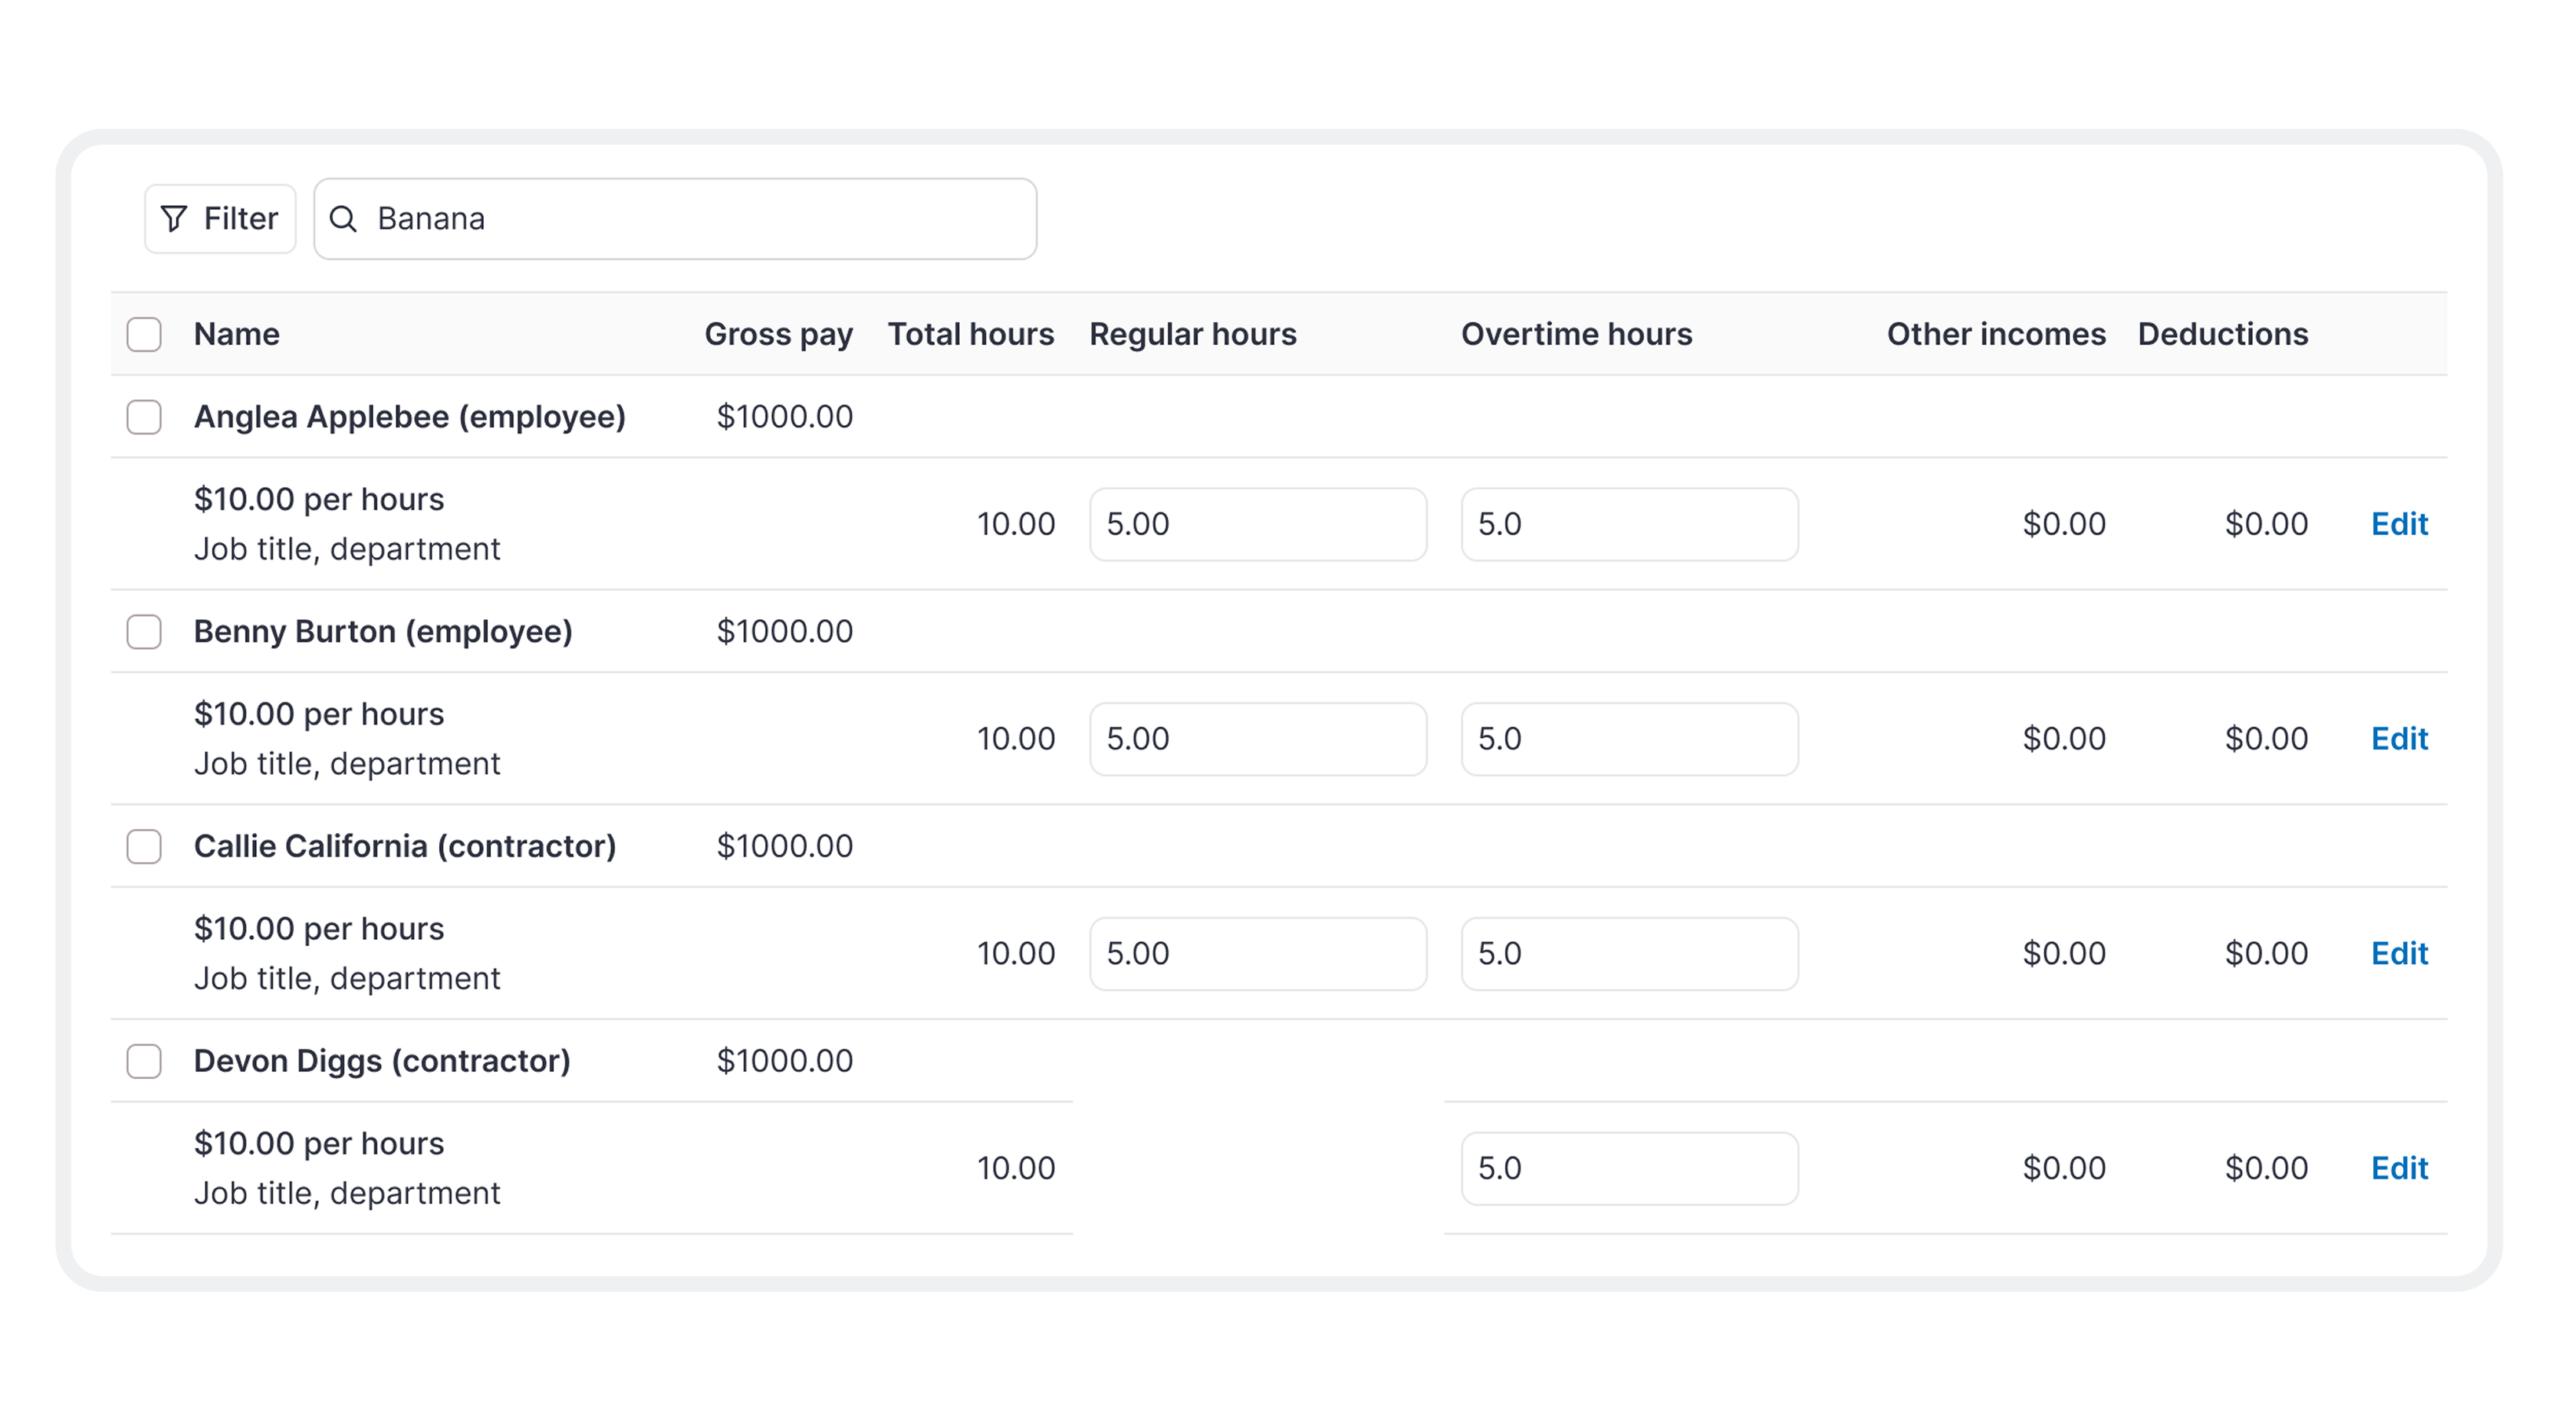This screenshot has width=2560, height=1405.
Task: Click the Gross pay column header
Action: point(778,334)
